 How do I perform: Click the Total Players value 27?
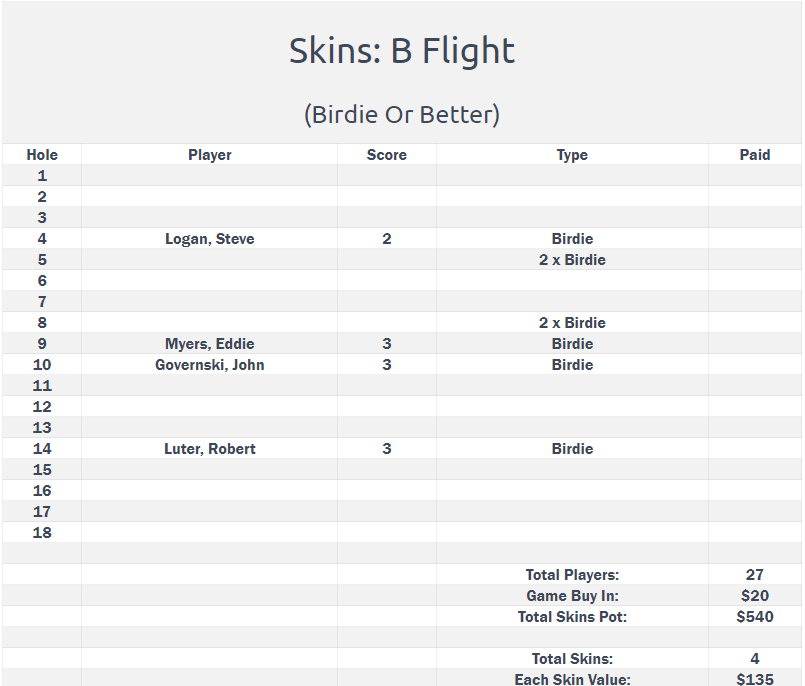pos(755,575)
